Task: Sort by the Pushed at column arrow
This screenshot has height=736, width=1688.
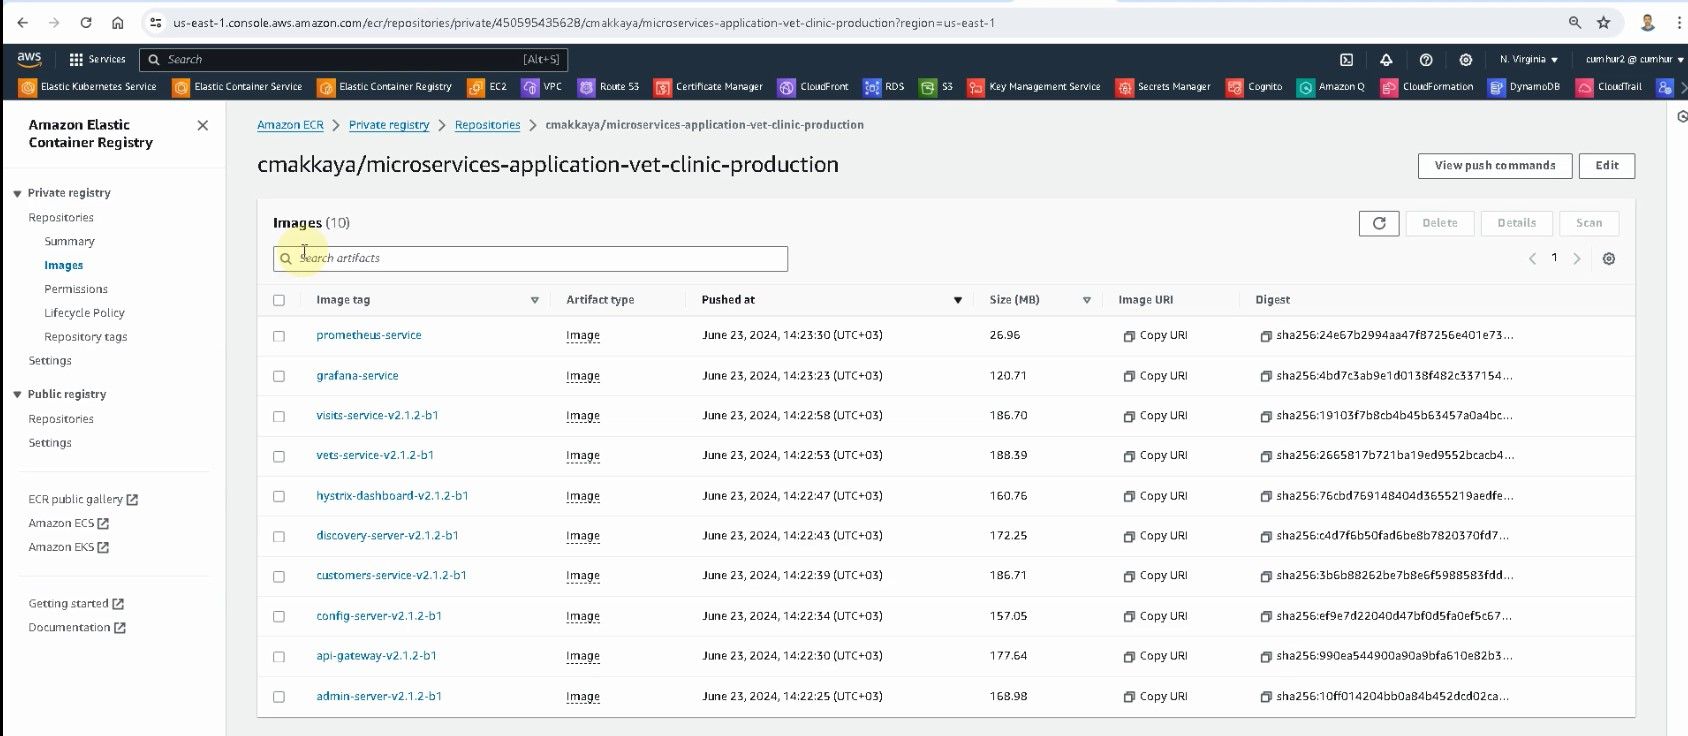Action: point(957,300)
